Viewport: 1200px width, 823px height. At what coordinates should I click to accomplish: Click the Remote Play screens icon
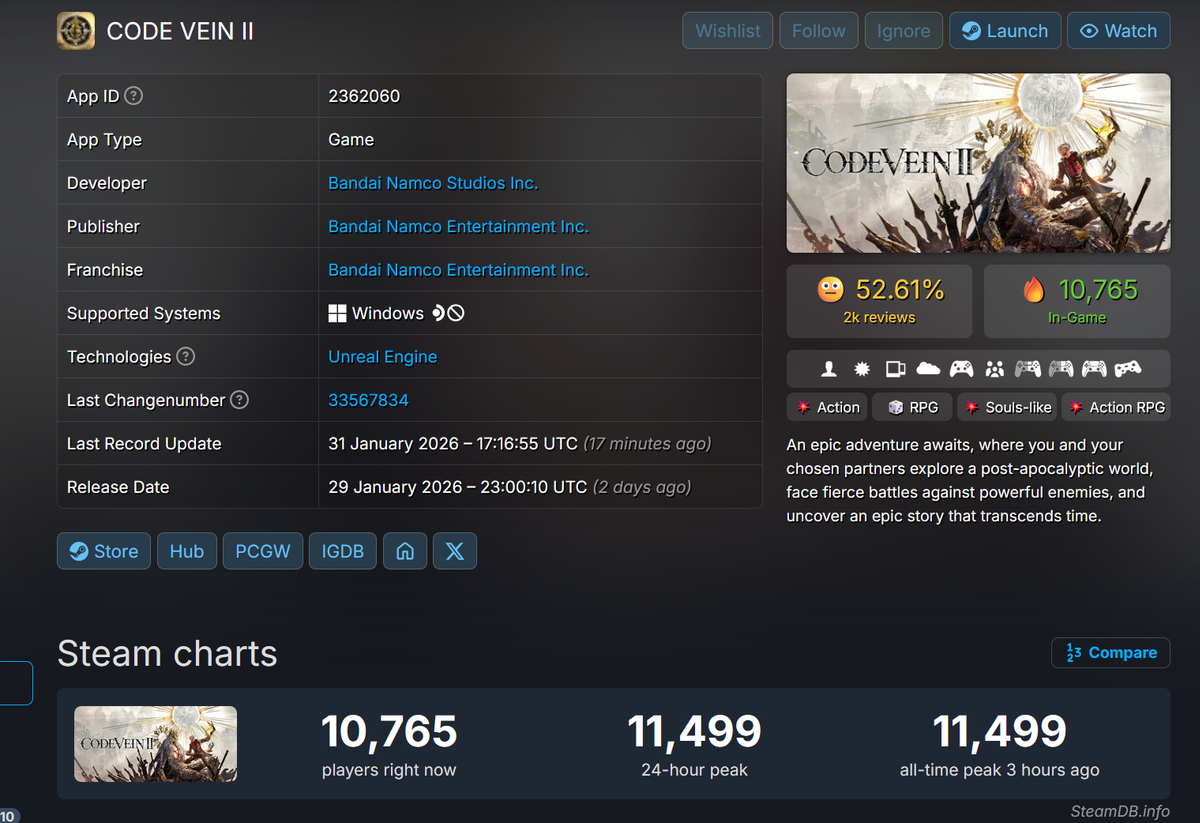pos(895,369)
